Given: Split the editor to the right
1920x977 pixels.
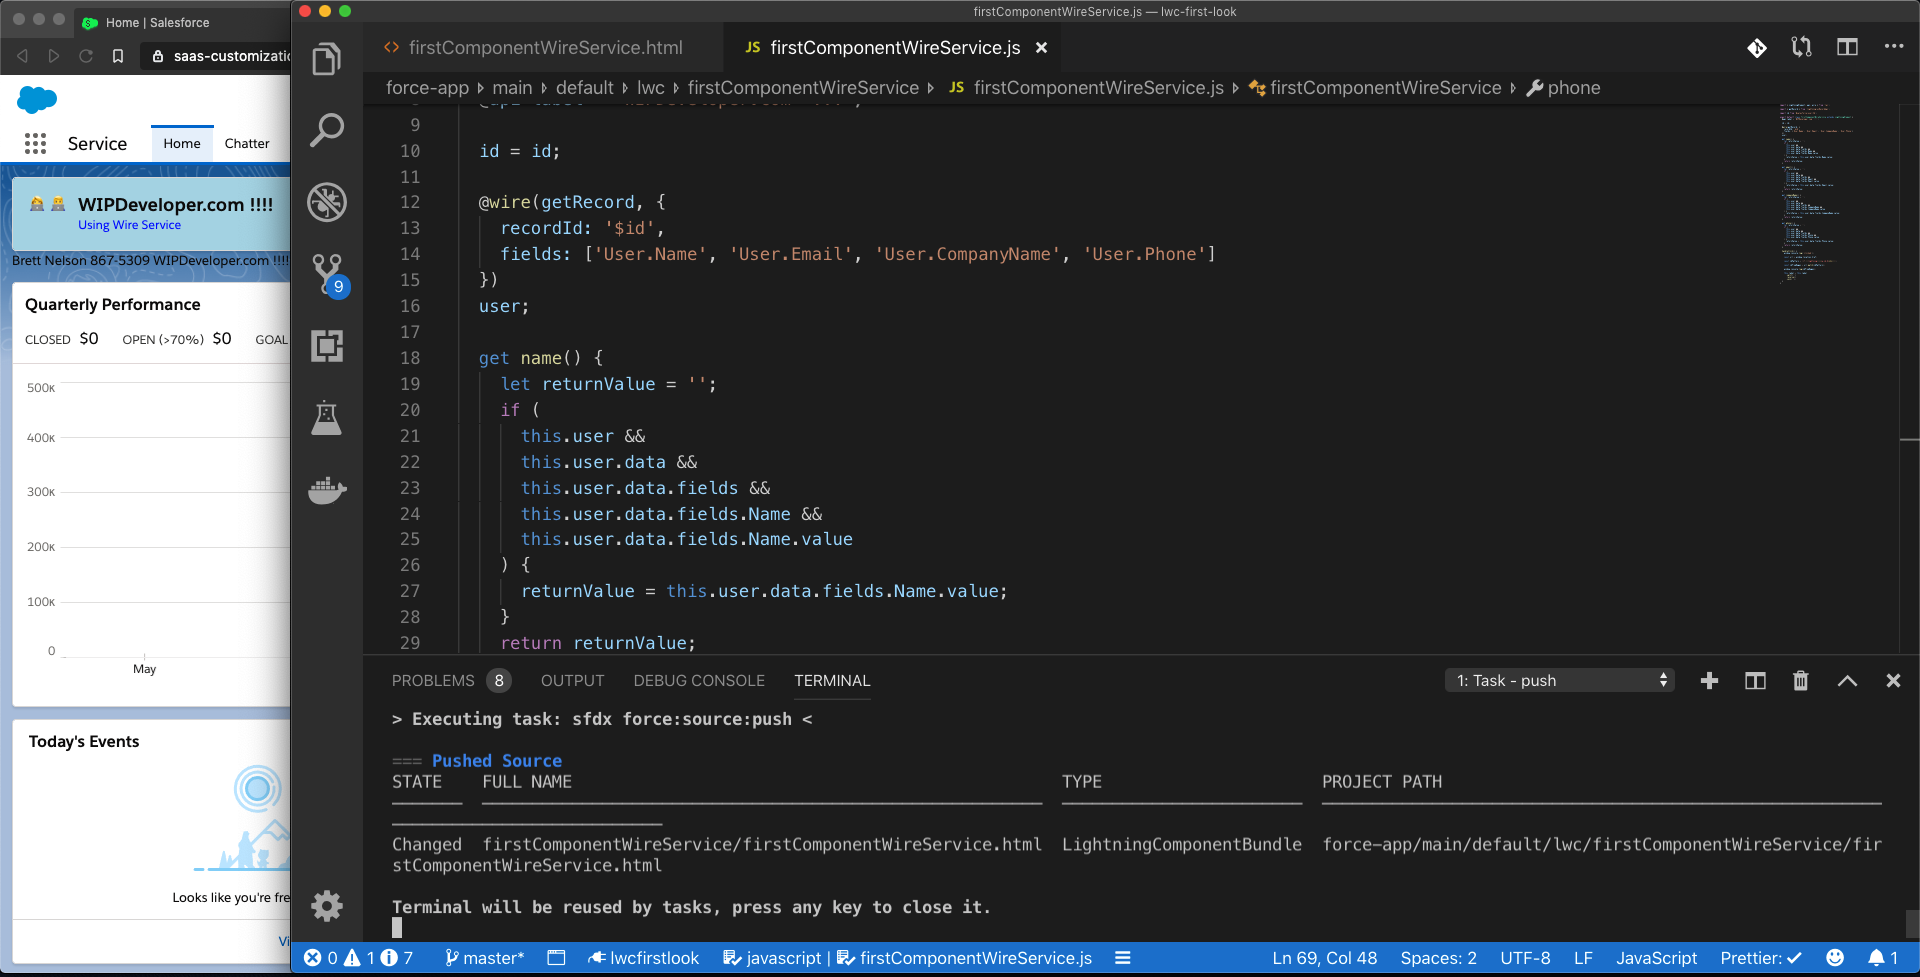Looking at the screenshot, I should click(1847, 47).
